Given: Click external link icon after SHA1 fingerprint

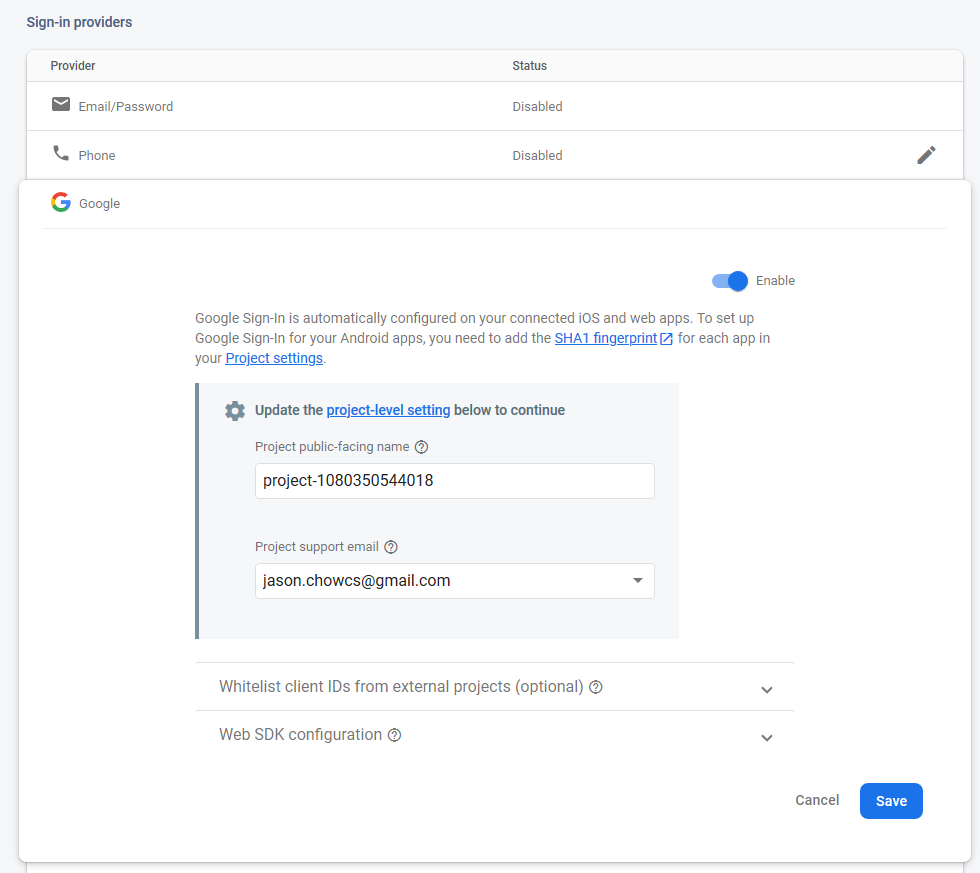Looking at the screenshot, I should tap(666, 339).
